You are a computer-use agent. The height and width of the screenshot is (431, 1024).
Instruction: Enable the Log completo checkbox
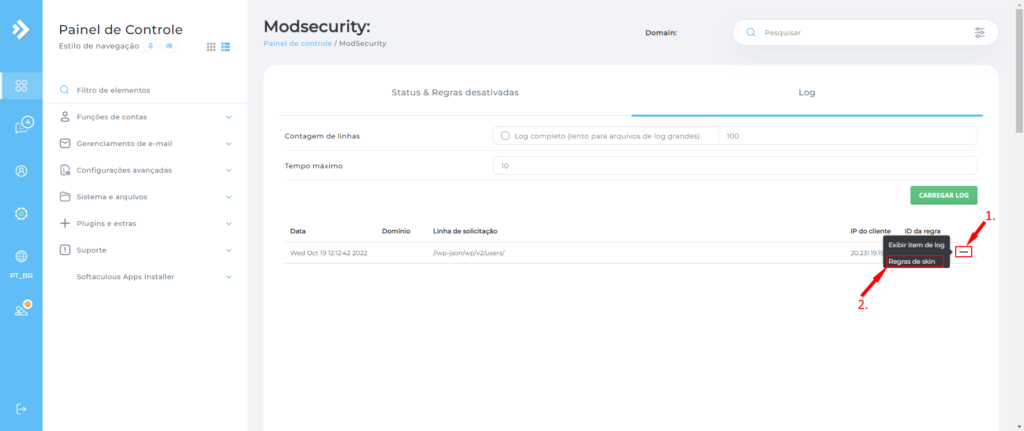pyautogui.click(x=505, y=136)
